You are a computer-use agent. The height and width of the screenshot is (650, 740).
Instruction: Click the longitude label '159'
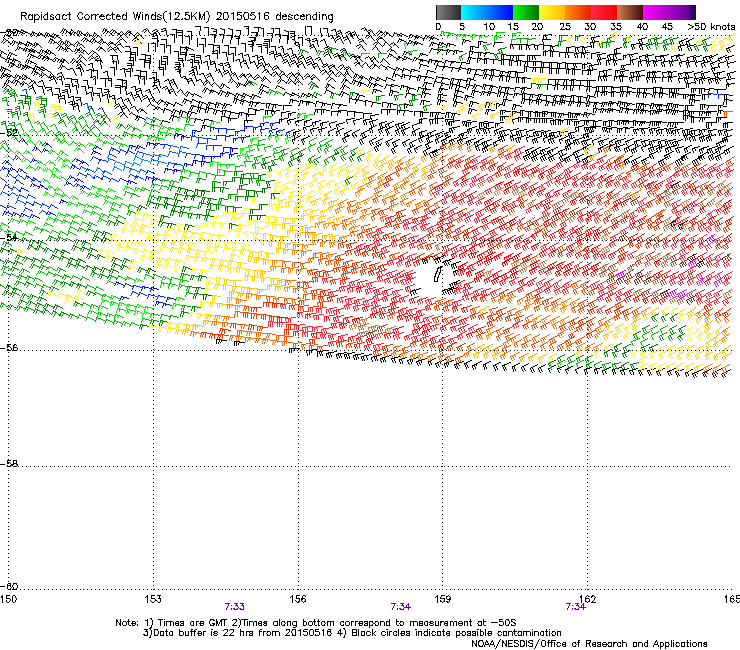443,599
